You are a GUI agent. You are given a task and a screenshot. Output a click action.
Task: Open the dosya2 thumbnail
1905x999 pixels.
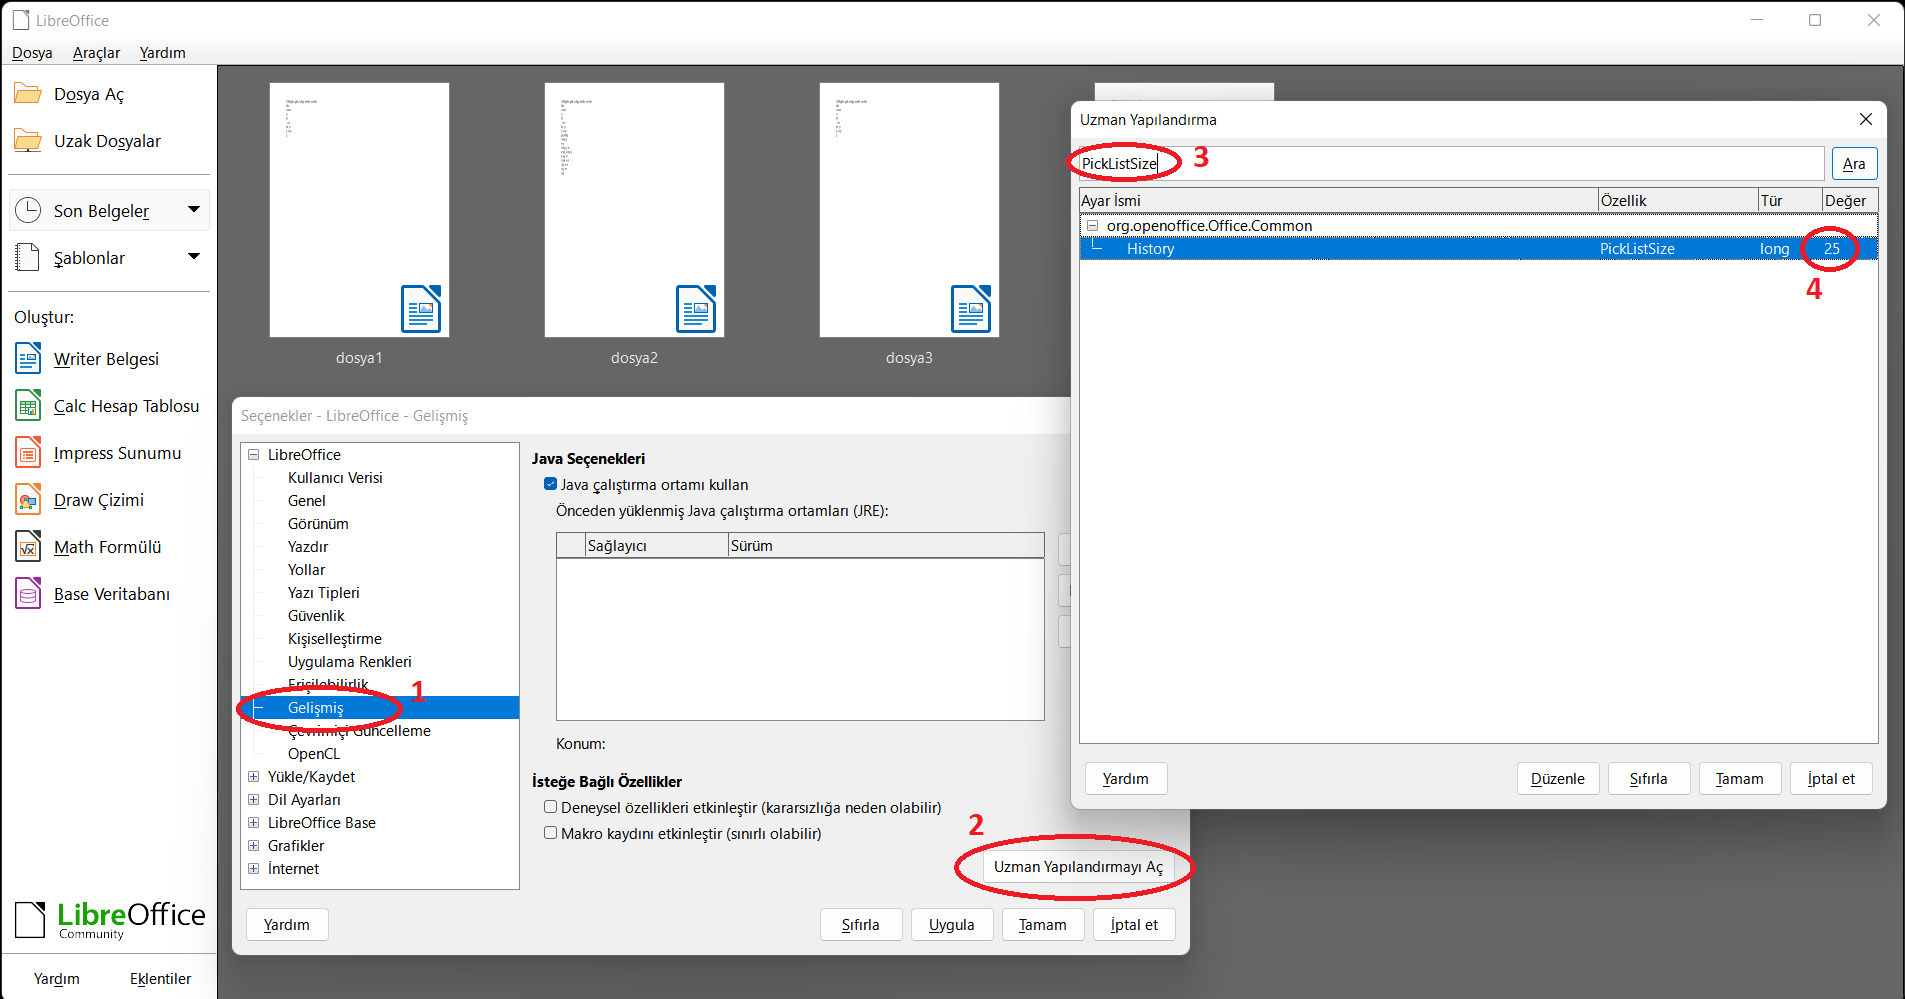[x=634, y=210]
